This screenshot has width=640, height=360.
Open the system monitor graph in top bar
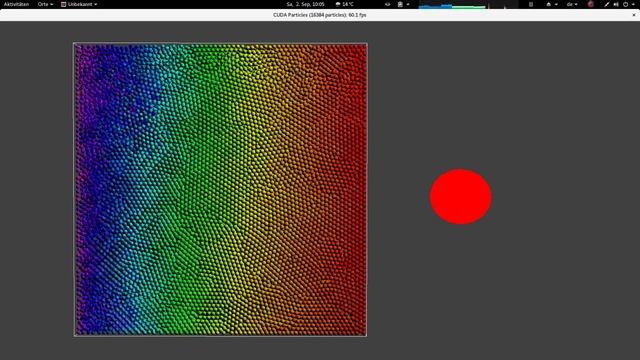tap(468, 4)
